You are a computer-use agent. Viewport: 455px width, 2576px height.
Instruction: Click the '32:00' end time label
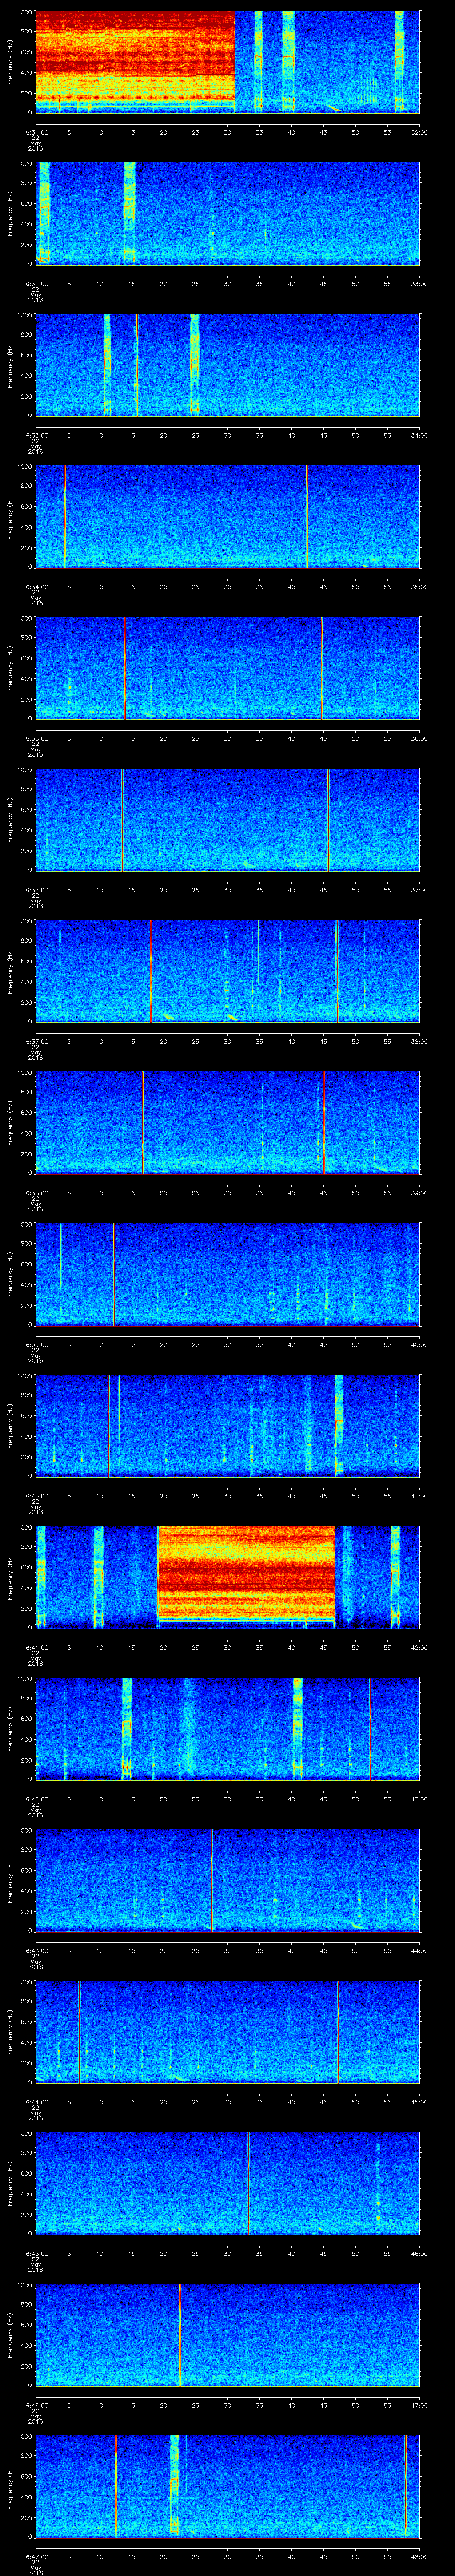419,132
